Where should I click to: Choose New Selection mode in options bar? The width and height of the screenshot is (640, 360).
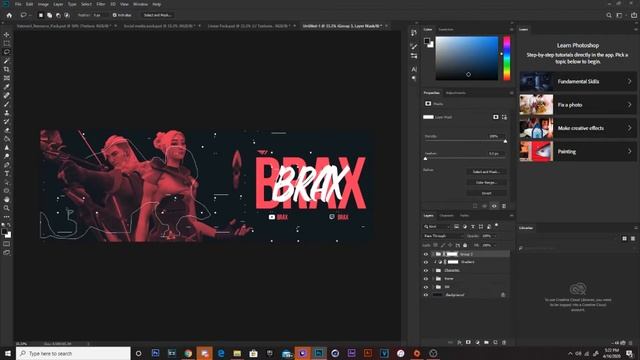click(40, 15)
